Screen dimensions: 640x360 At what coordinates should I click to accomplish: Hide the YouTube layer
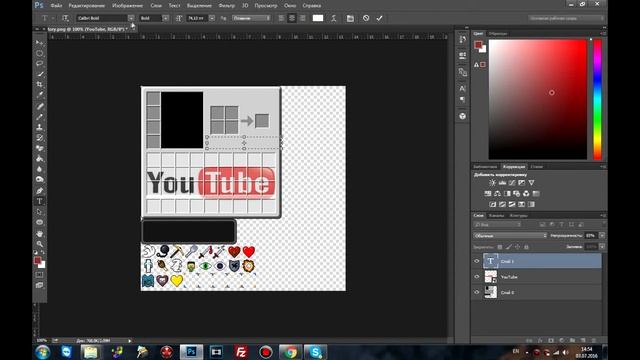(476, 277)
